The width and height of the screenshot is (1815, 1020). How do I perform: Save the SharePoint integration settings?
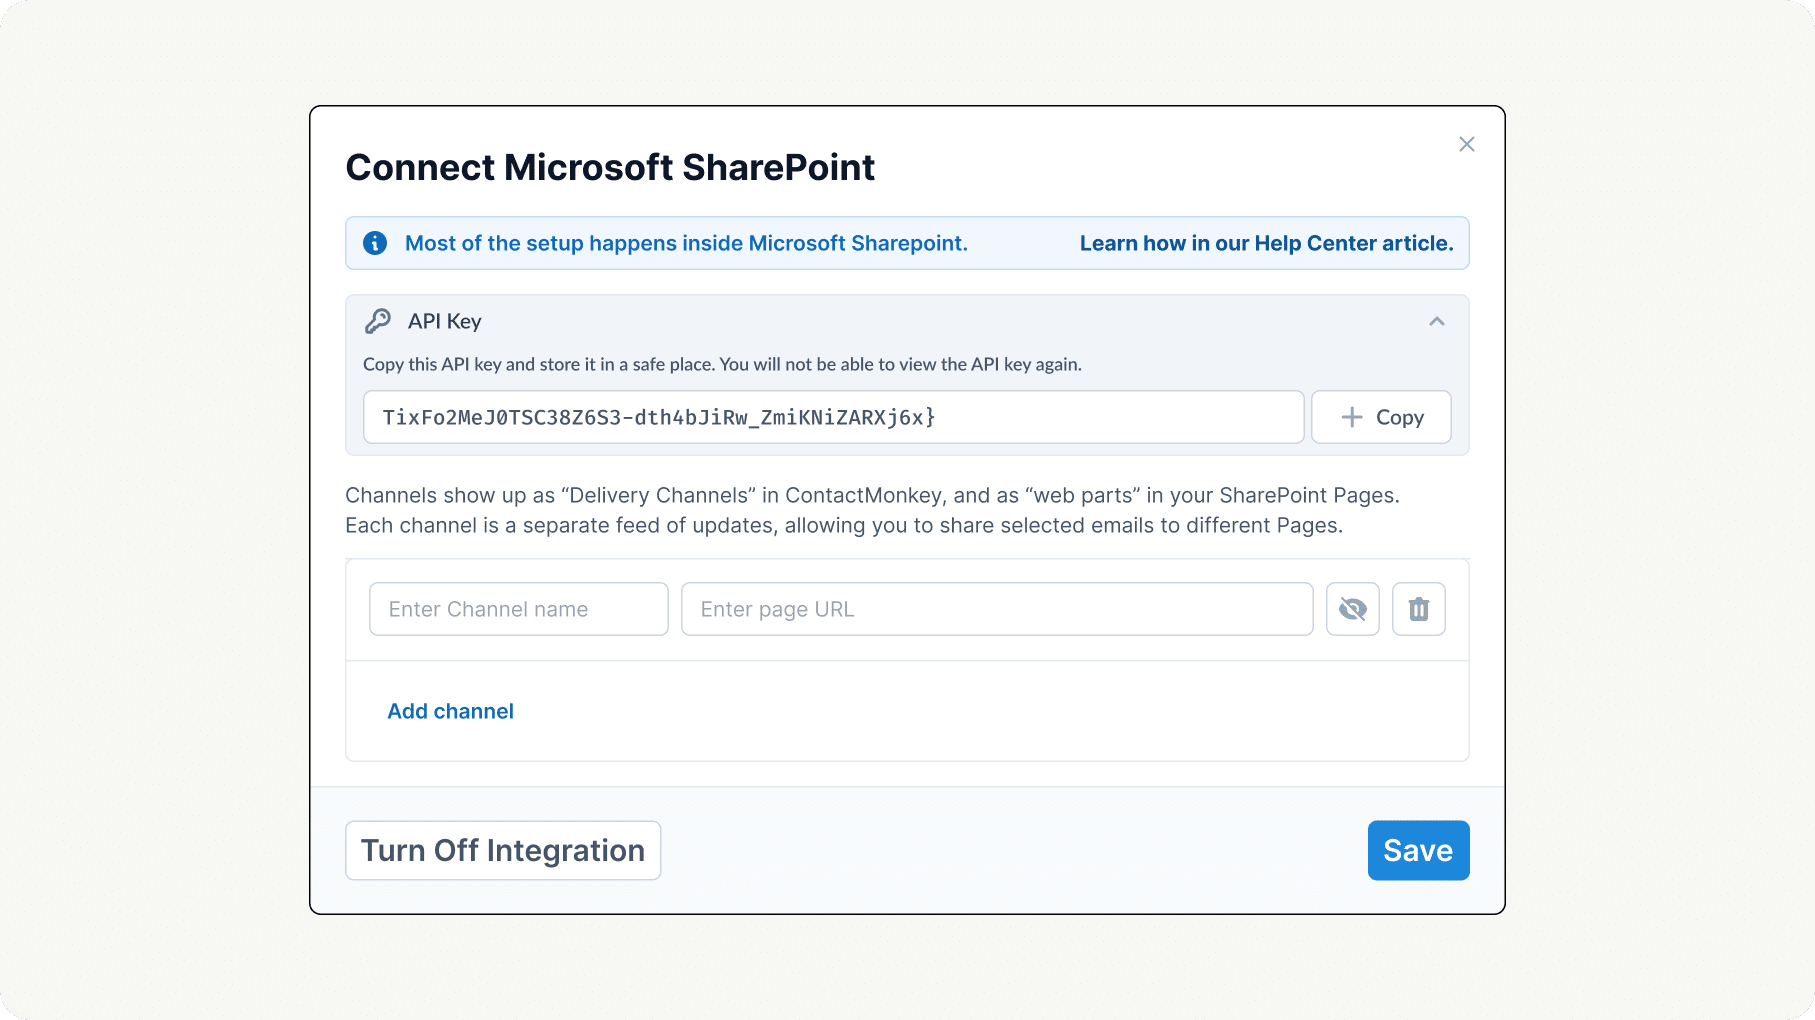(1418, 851)
